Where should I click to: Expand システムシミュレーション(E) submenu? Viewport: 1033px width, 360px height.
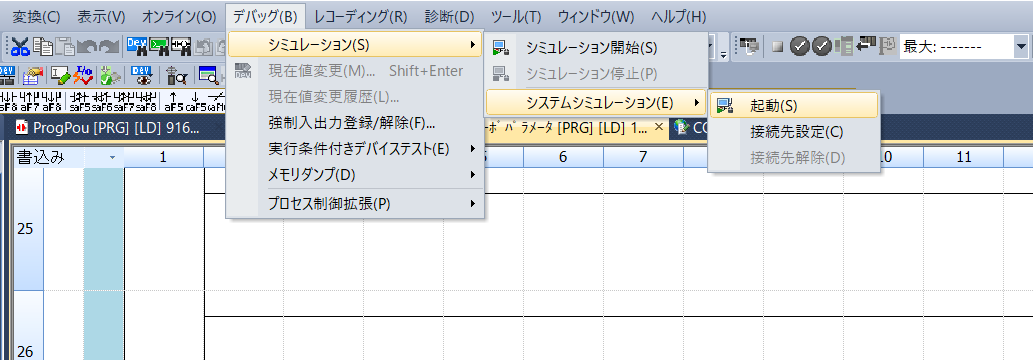(x=596, y=103)
